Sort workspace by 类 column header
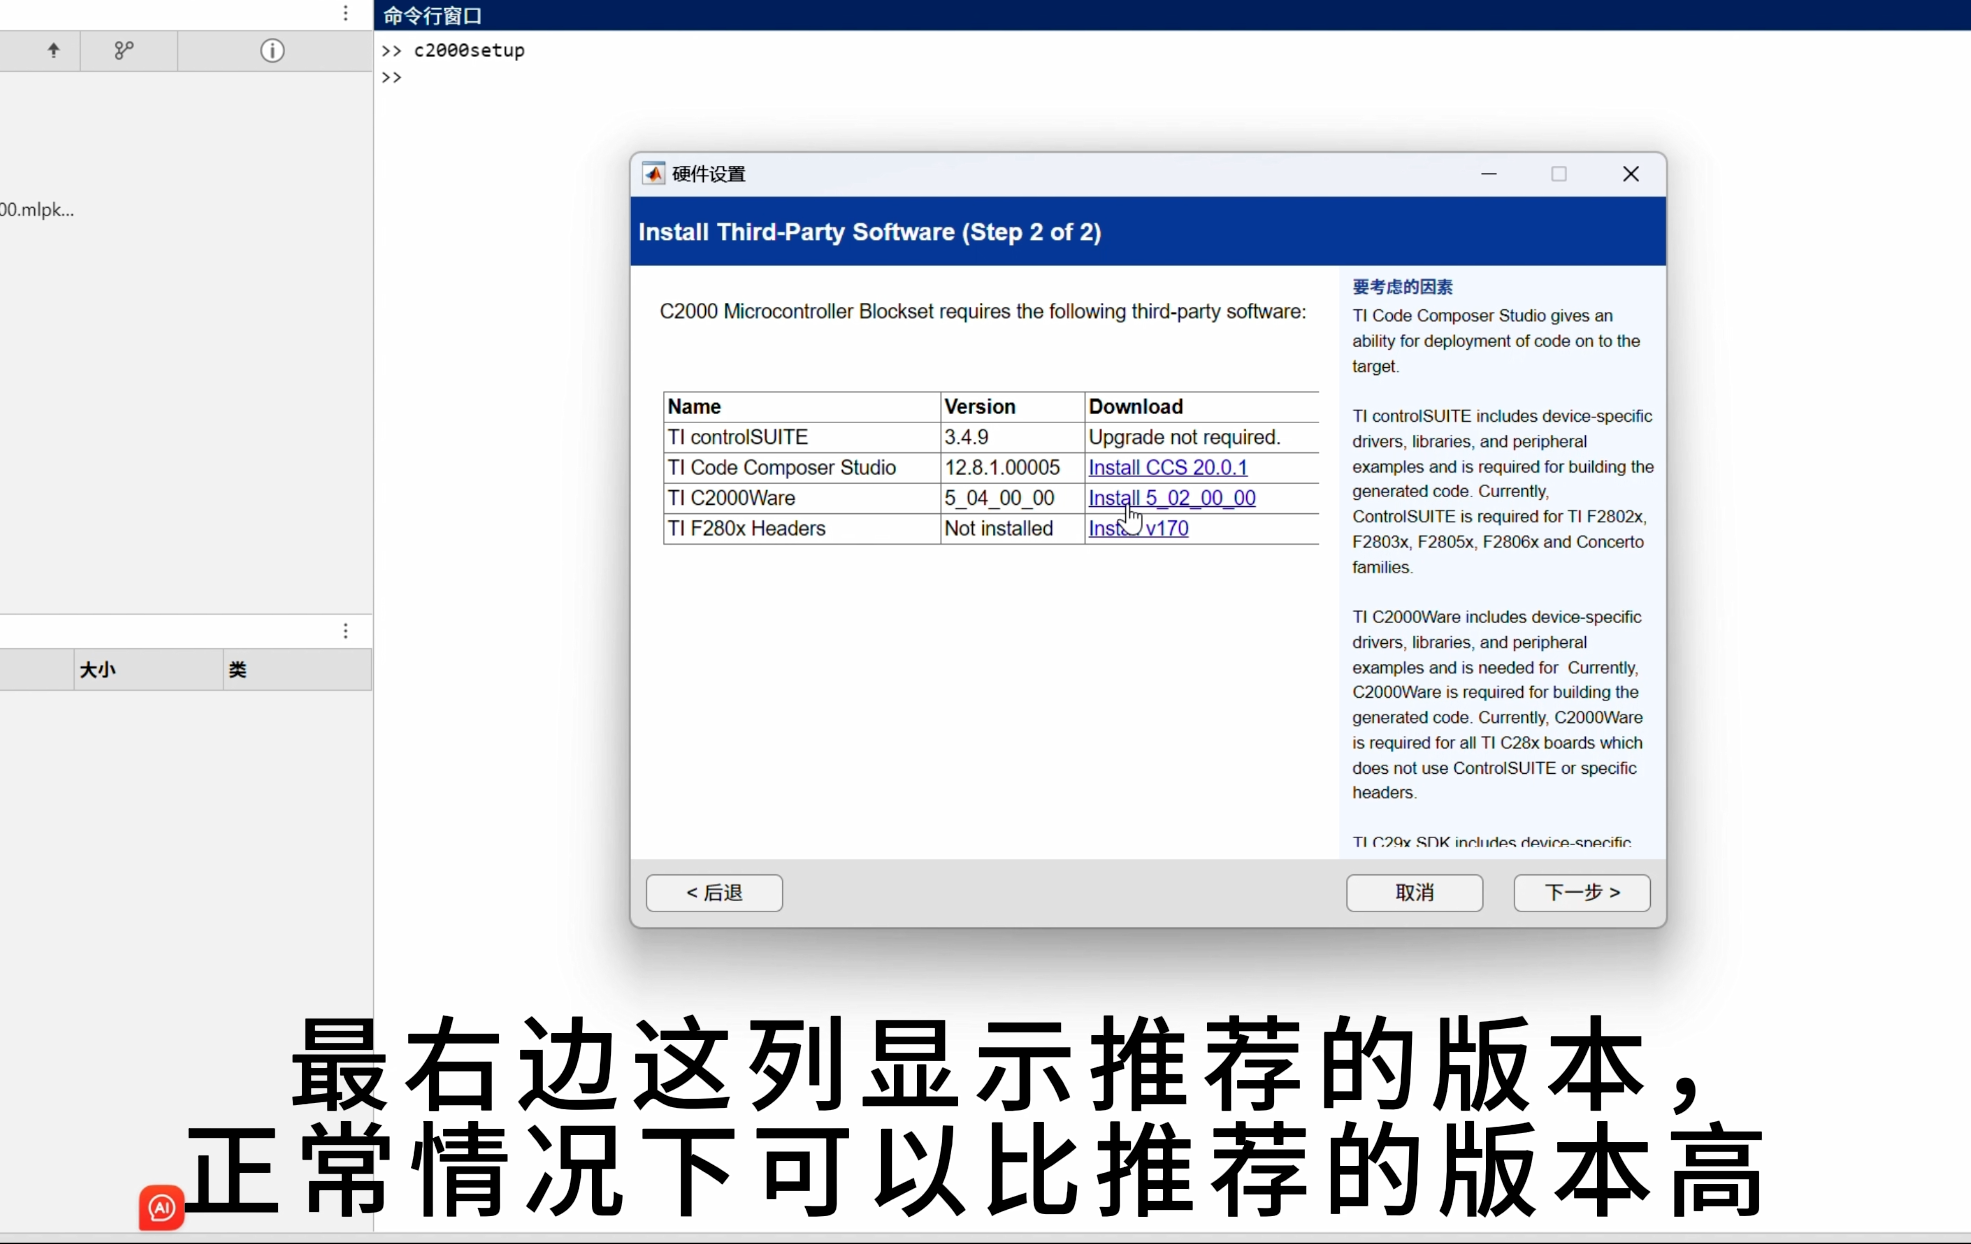The image size is (1971, 1244). pyautogui.click(x=238, y=670)
